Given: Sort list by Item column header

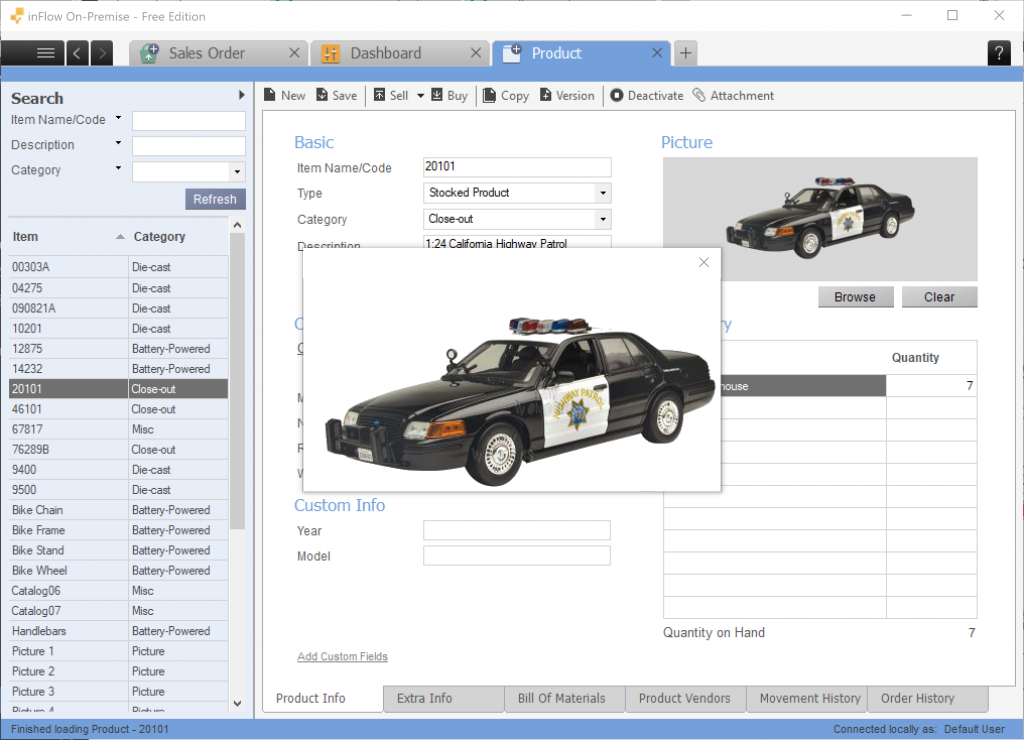Looking at the screenshot, I should (68, 236).
